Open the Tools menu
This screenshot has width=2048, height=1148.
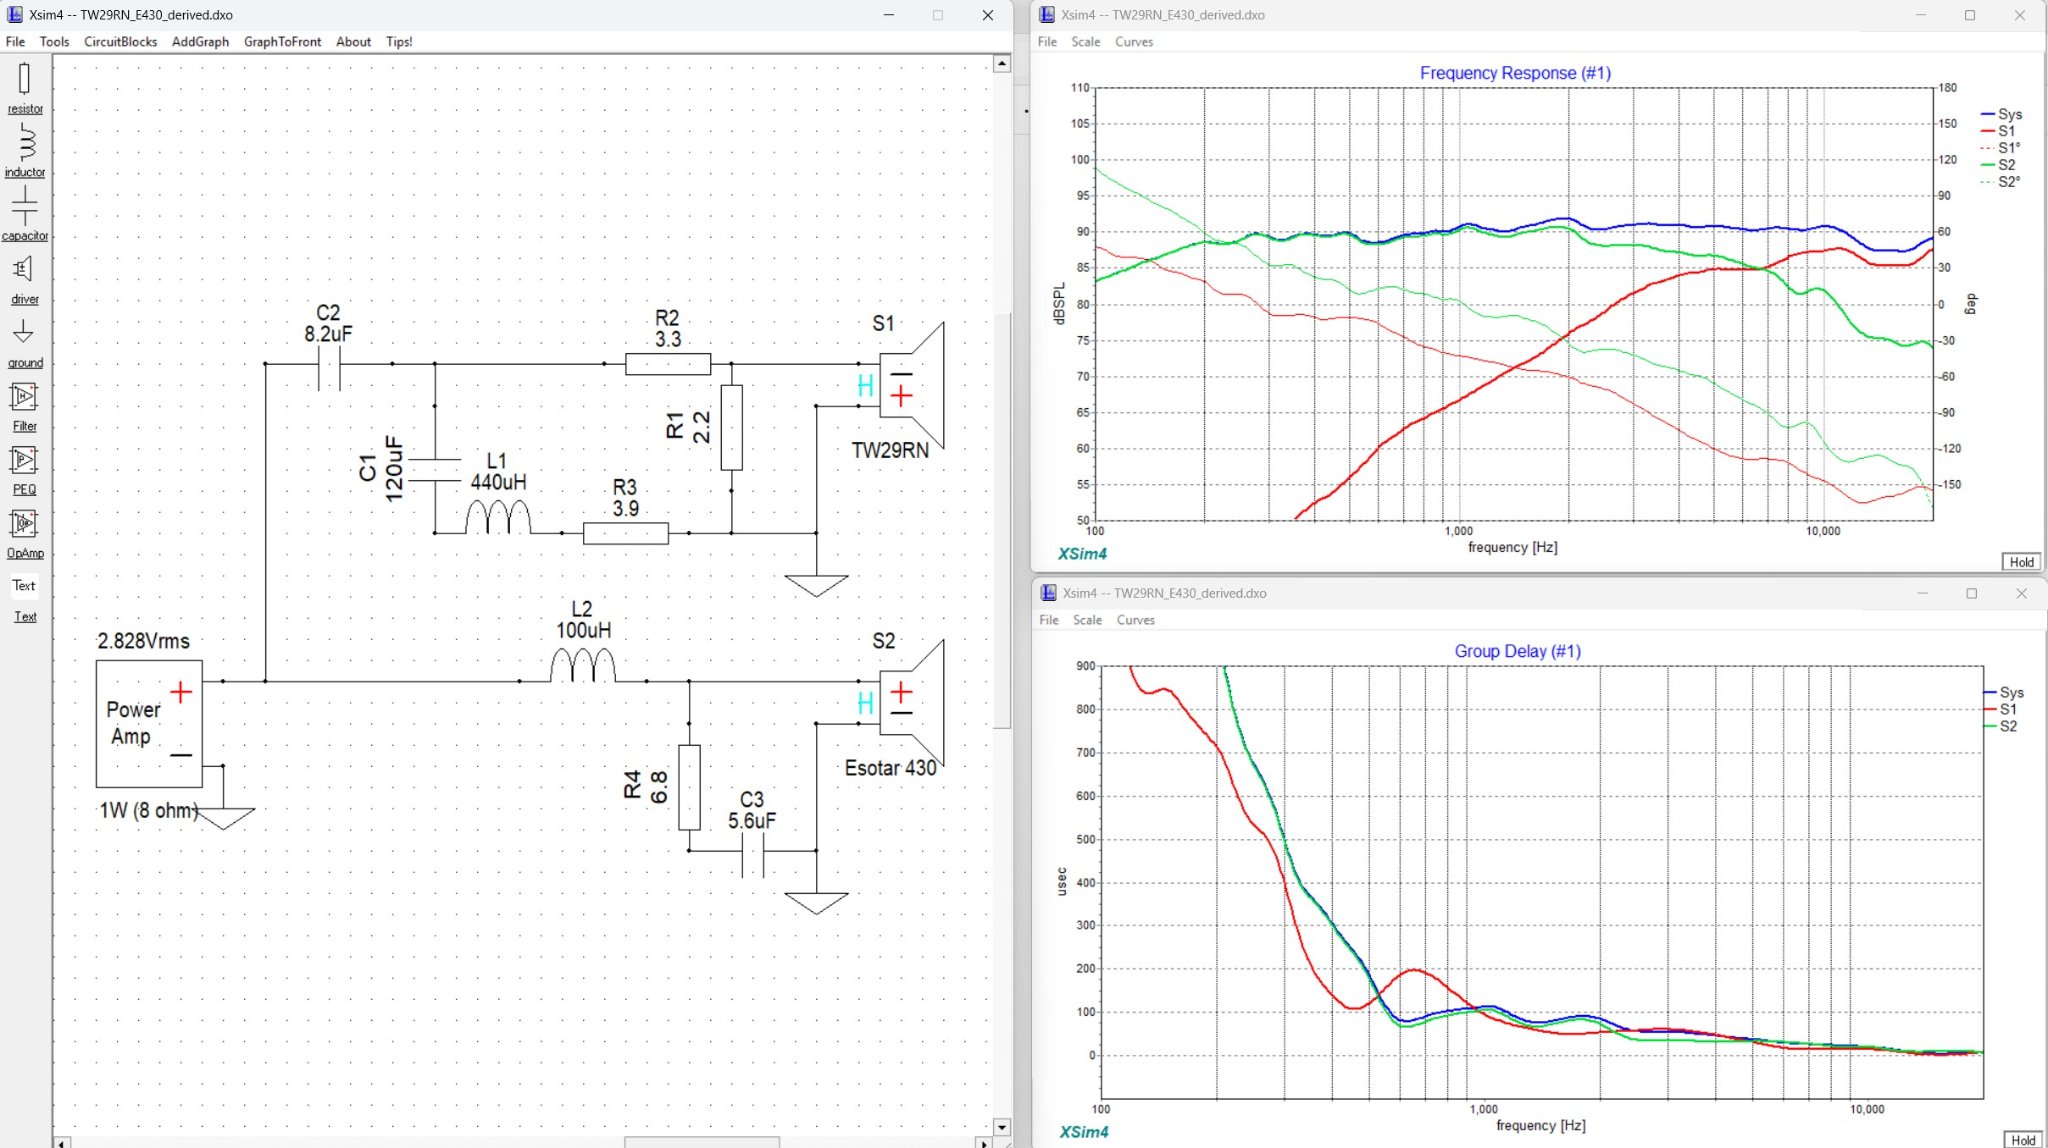click(54, 42)
